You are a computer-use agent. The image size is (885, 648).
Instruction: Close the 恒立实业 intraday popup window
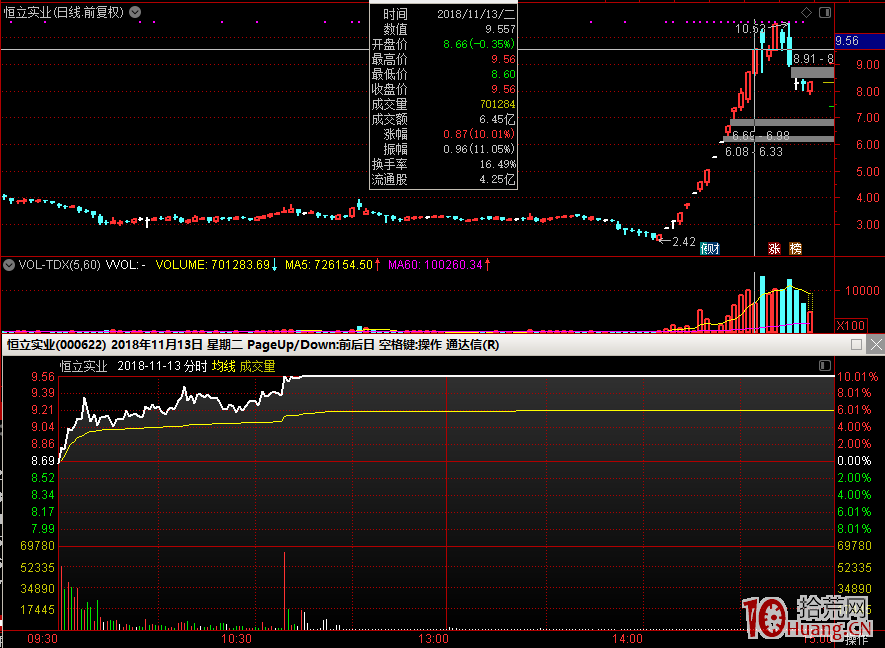(875, 344)
